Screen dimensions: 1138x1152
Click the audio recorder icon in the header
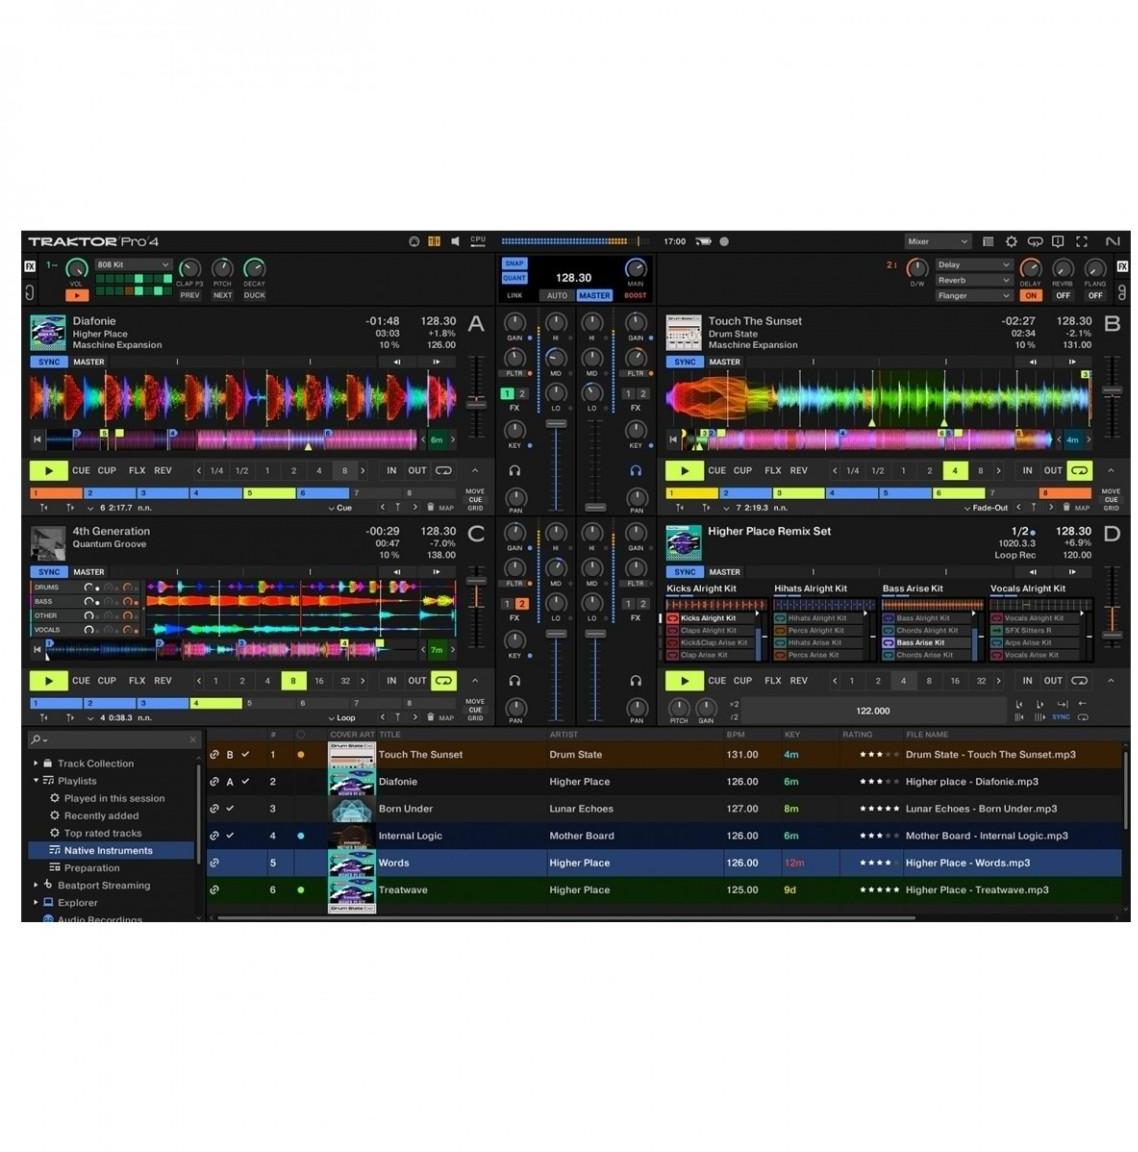click(x=724, y=241)
